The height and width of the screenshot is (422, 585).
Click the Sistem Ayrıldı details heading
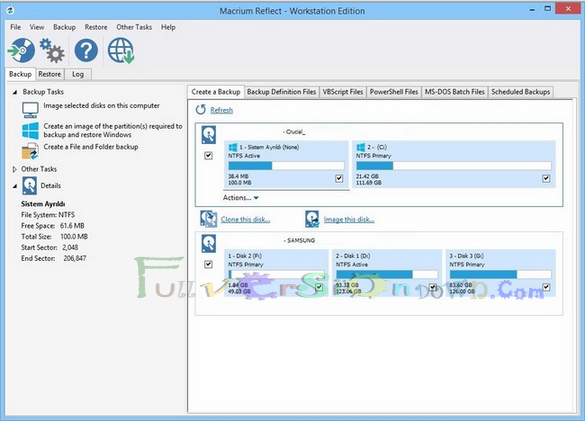pyautogui.click(x=43, y=204)
